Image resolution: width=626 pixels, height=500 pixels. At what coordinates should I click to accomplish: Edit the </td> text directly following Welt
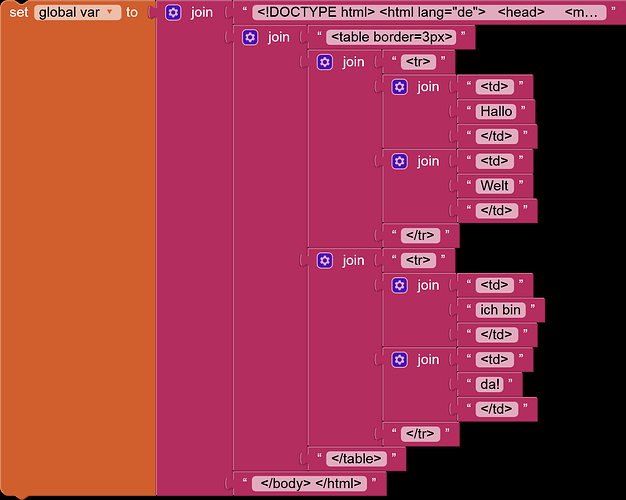coord(497,210)
